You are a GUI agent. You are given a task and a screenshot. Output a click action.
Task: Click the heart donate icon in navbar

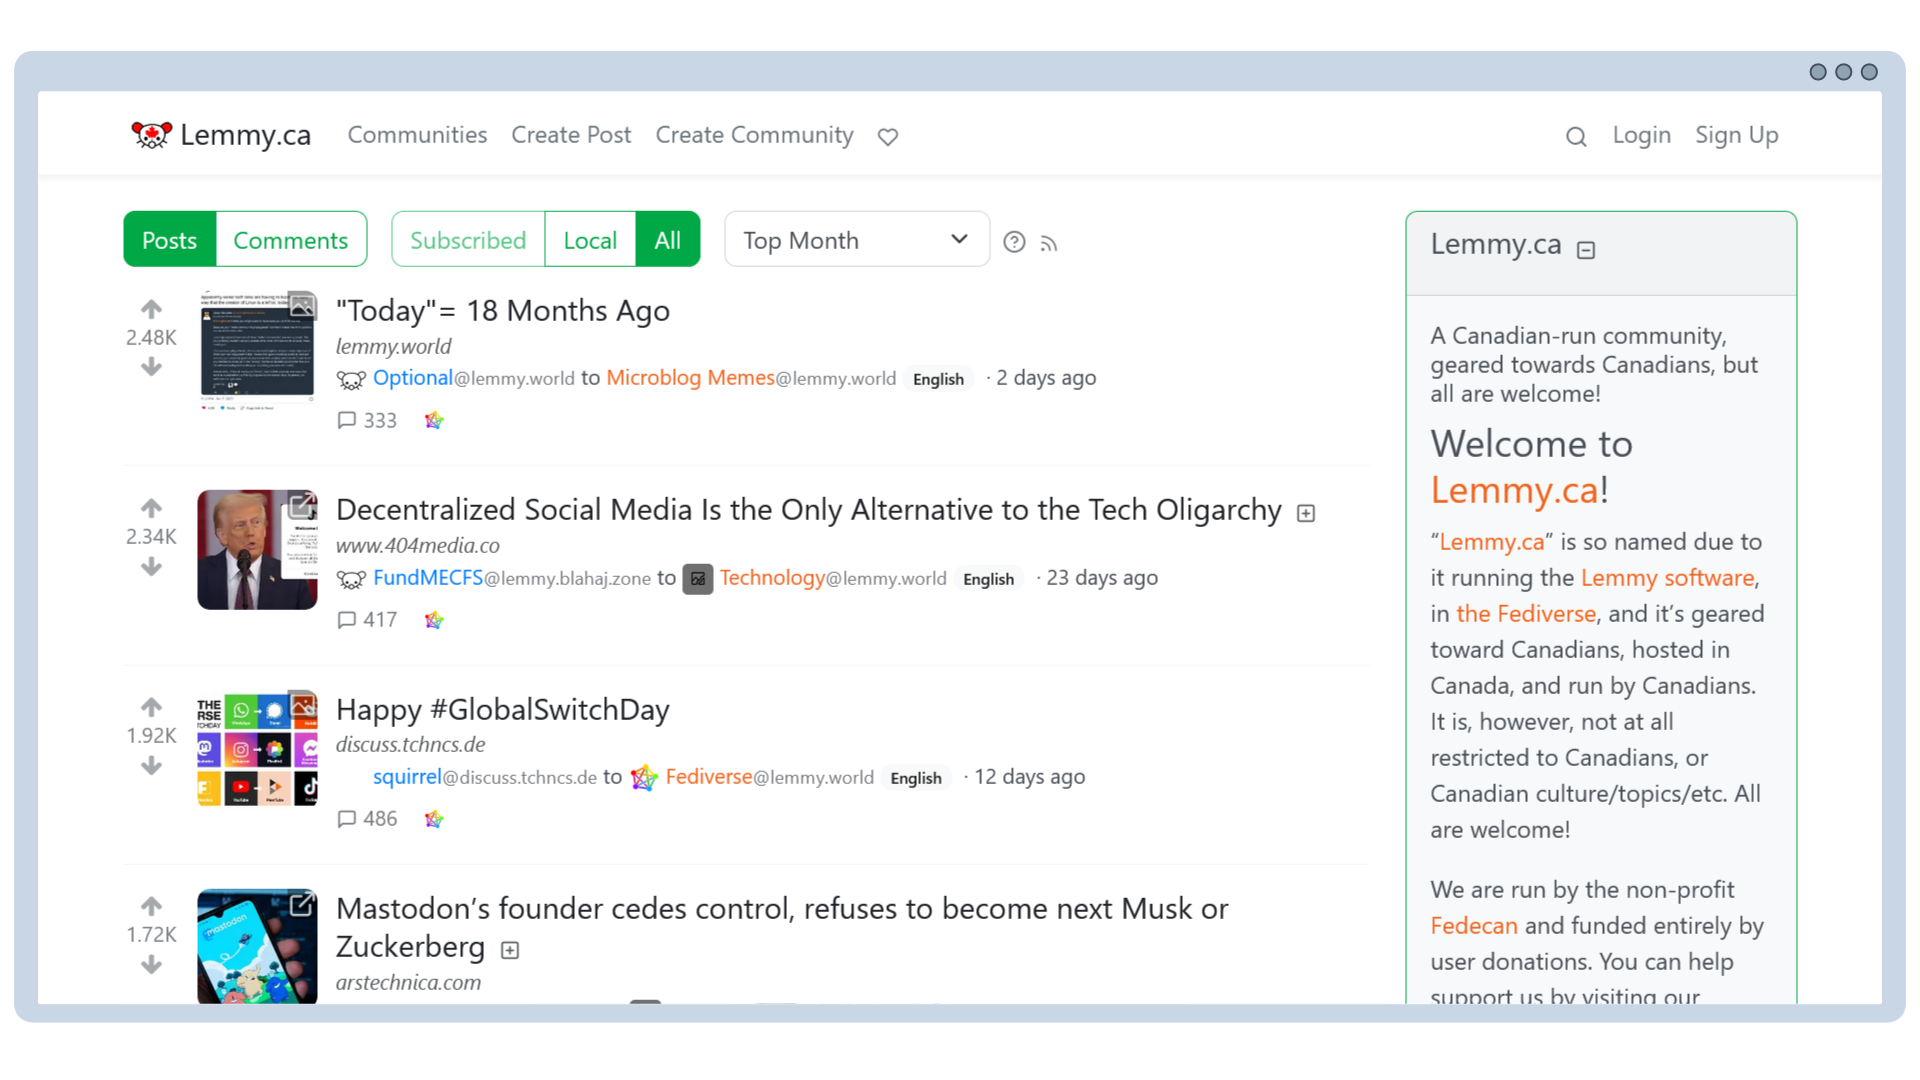[887, 137]
